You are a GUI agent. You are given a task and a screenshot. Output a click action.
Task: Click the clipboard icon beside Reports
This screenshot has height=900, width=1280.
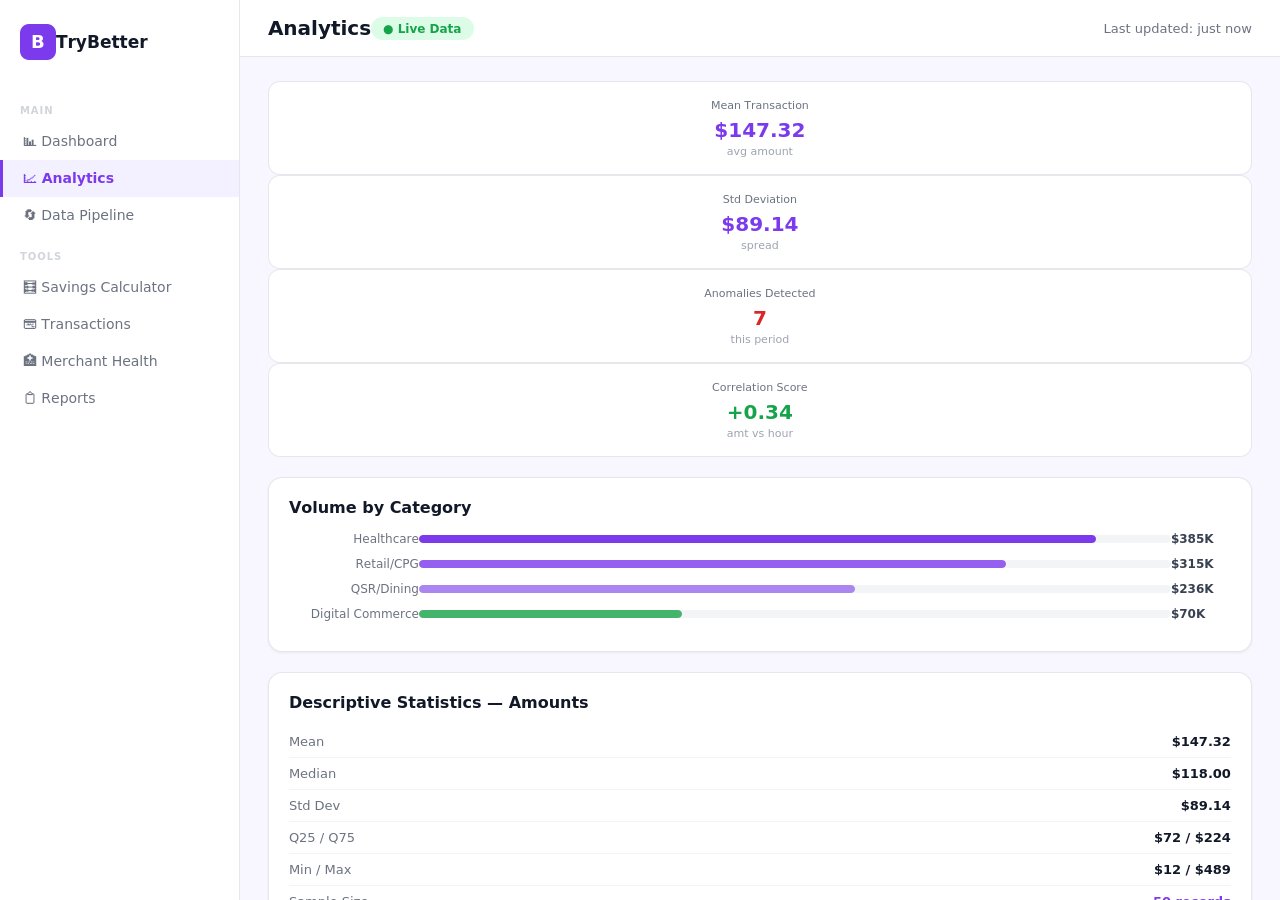[x=30, y=398]
